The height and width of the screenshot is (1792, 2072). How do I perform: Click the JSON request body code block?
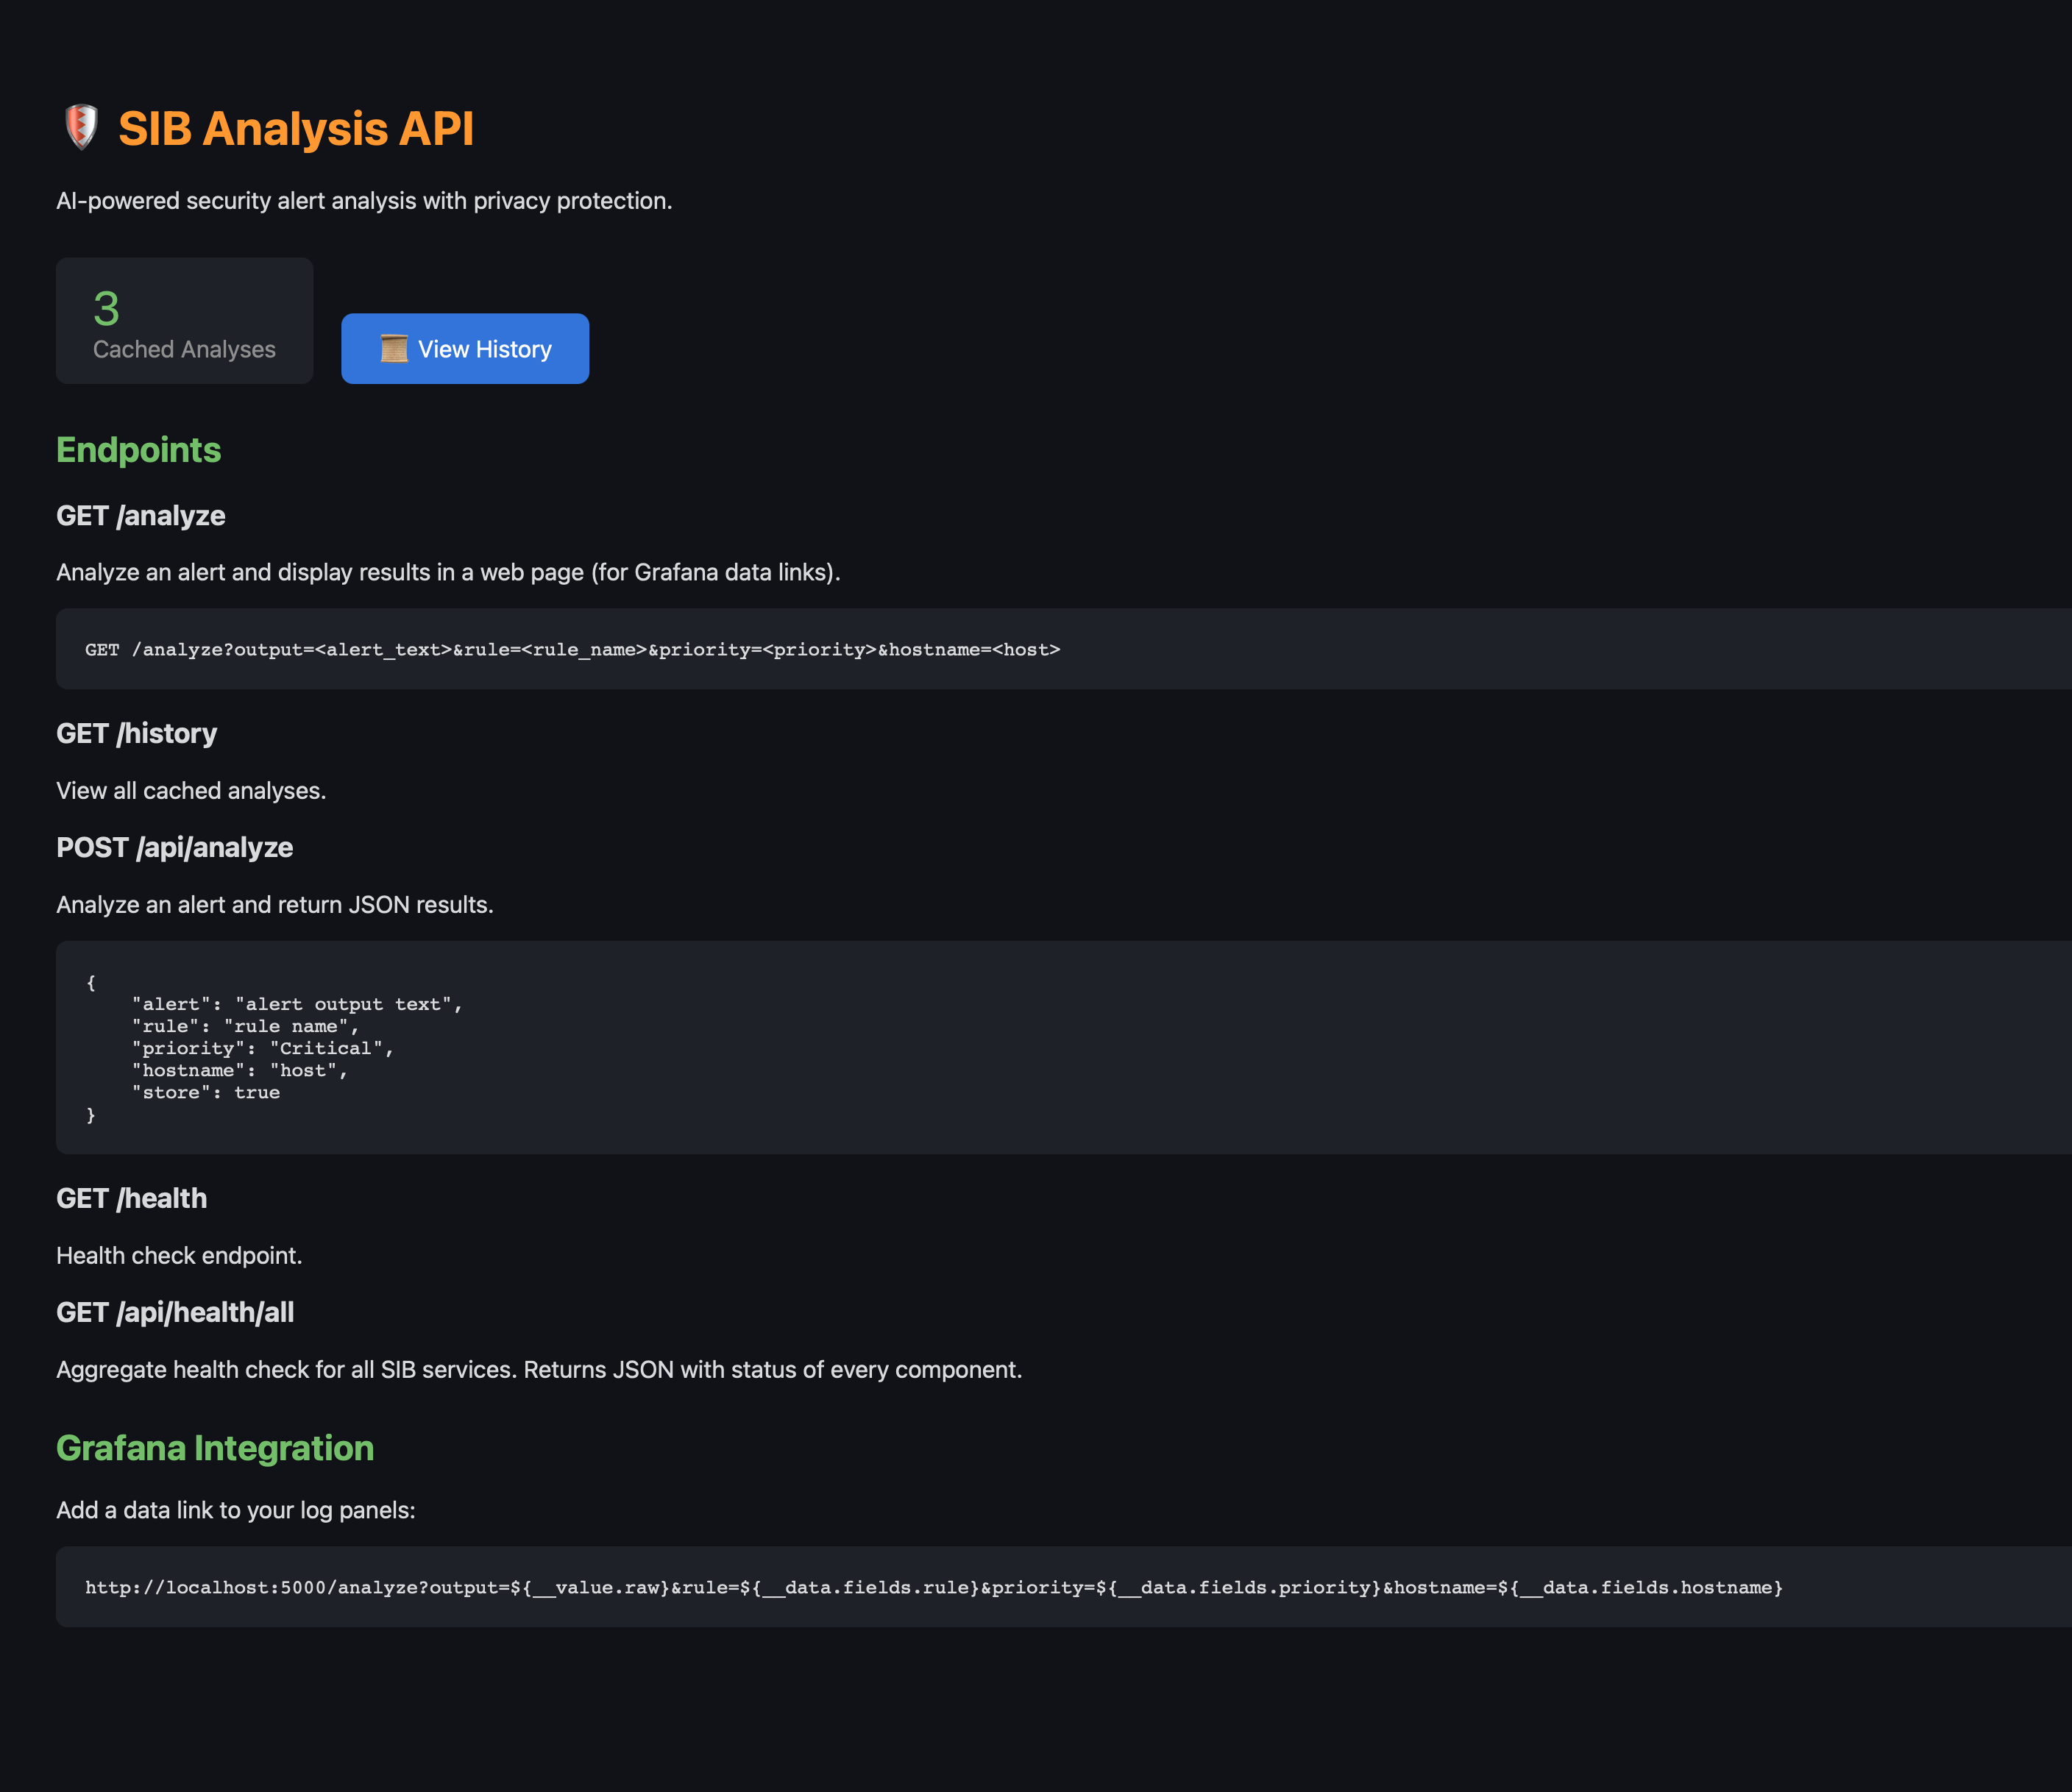tap(1064, 1047)
